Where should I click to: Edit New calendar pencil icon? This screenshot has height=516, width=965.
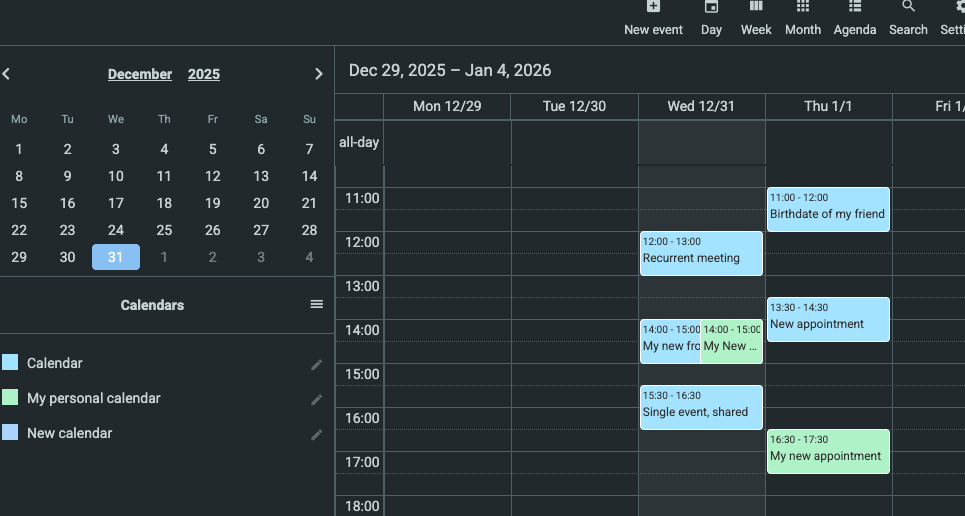(x=317, y=434)
